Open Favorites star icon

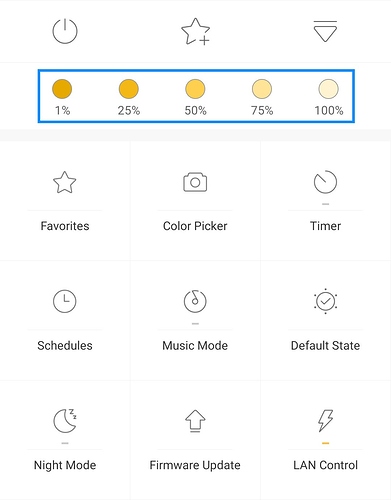point(65,182)
